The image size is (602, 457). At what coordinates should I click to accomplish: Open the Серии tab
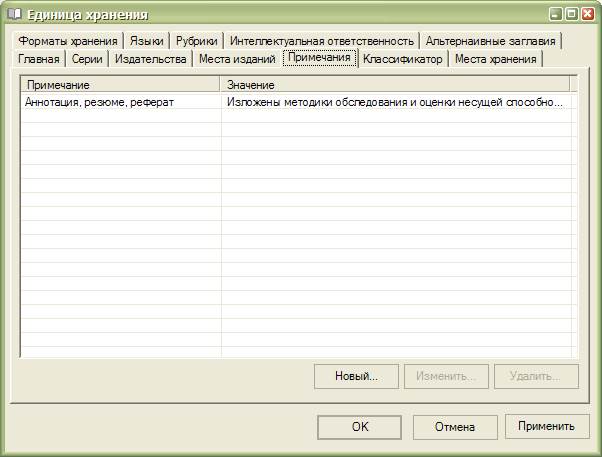pos(87,60)
